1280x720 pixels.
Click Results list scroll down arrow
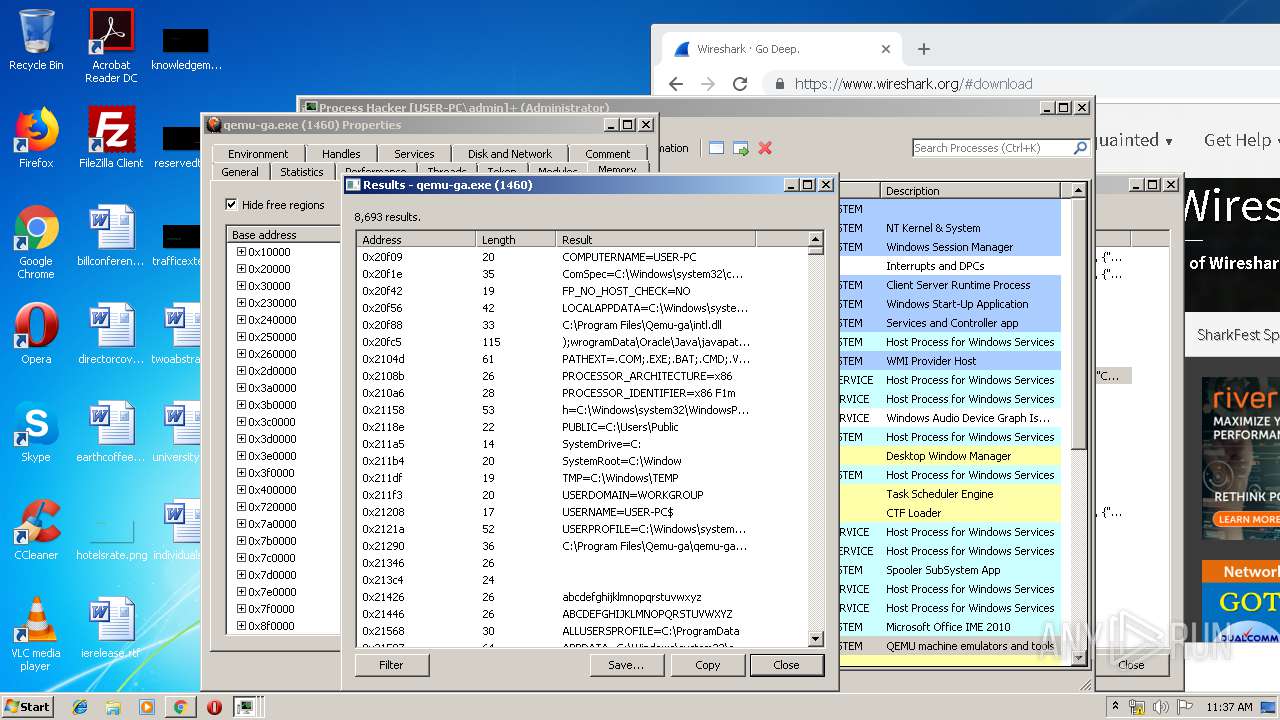point(815,638)
